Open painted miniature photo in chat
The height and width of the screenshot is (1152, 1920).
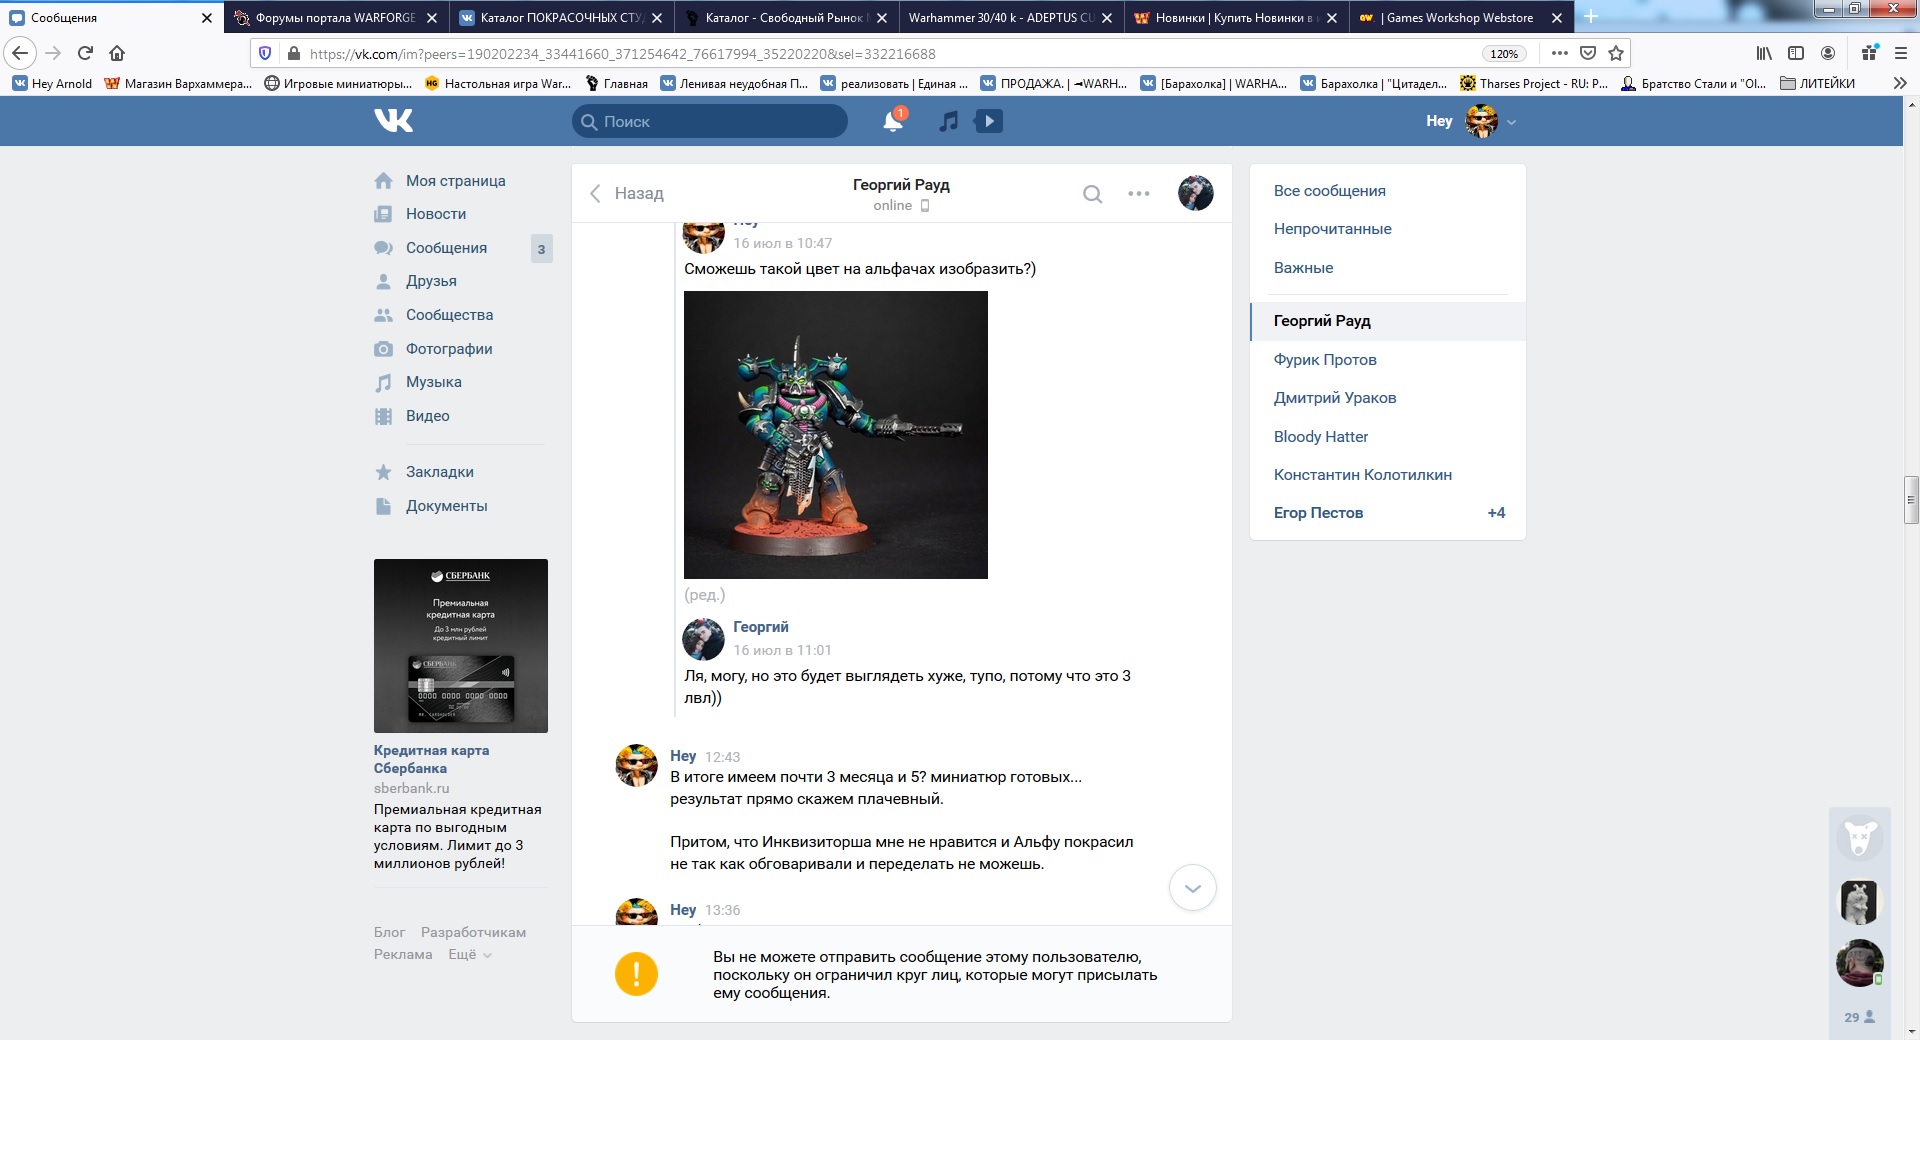click(x=836, y=435)
